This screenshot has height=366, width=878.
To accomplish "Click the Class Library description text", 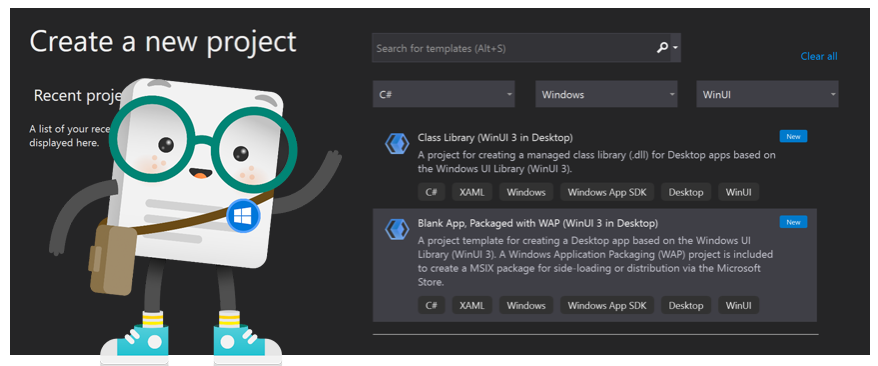I will (x=596, y=162).
